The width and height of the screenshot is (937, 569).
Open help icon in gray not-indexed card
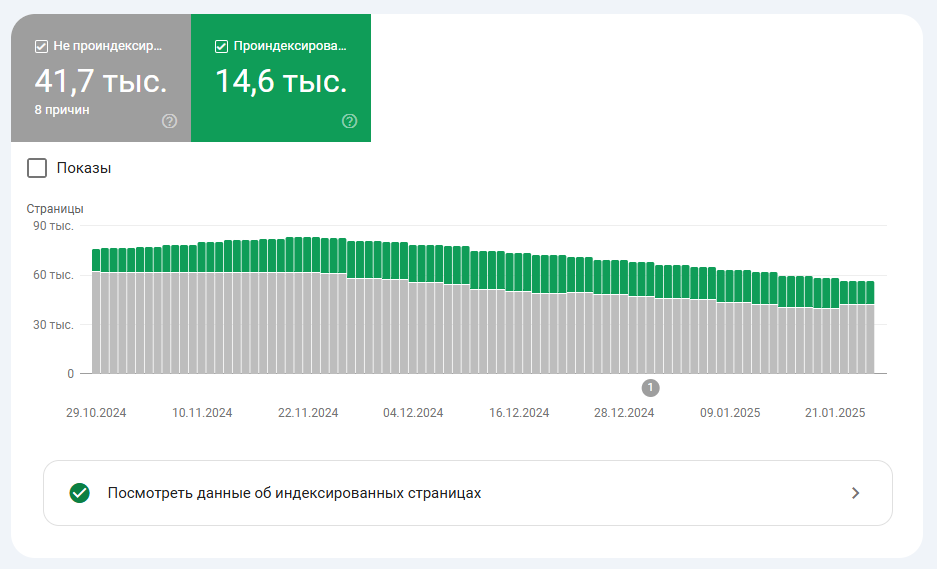pos(169,121)
